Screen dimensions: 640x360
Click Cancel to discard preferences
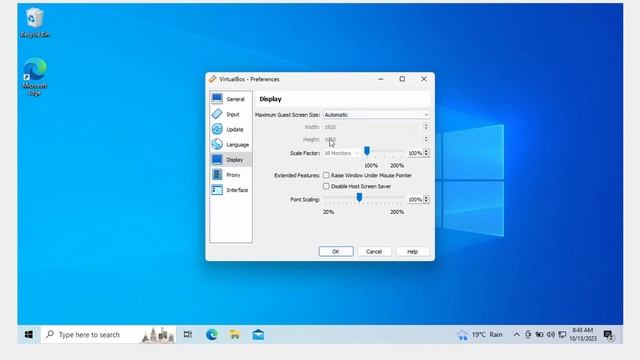coord(374,251)
